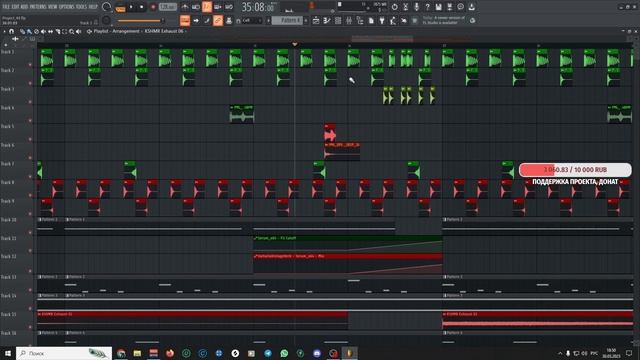Select the playlist Slice tool
Image resolution: width=640 pixels, height=360 pixels.
(x=58, y=31)
